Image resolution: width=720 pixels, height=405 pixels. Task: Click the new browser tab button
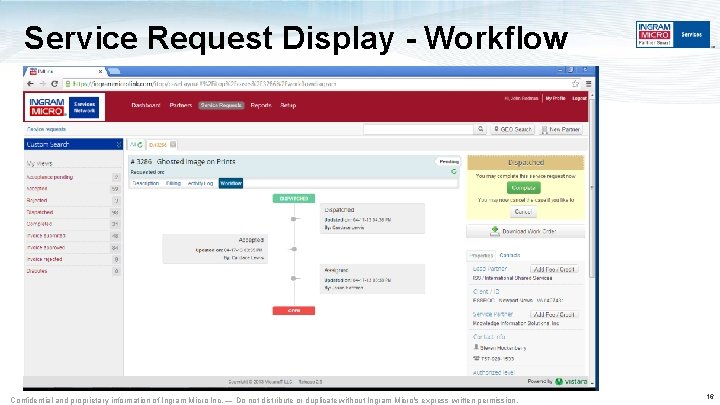coord(114,71)
